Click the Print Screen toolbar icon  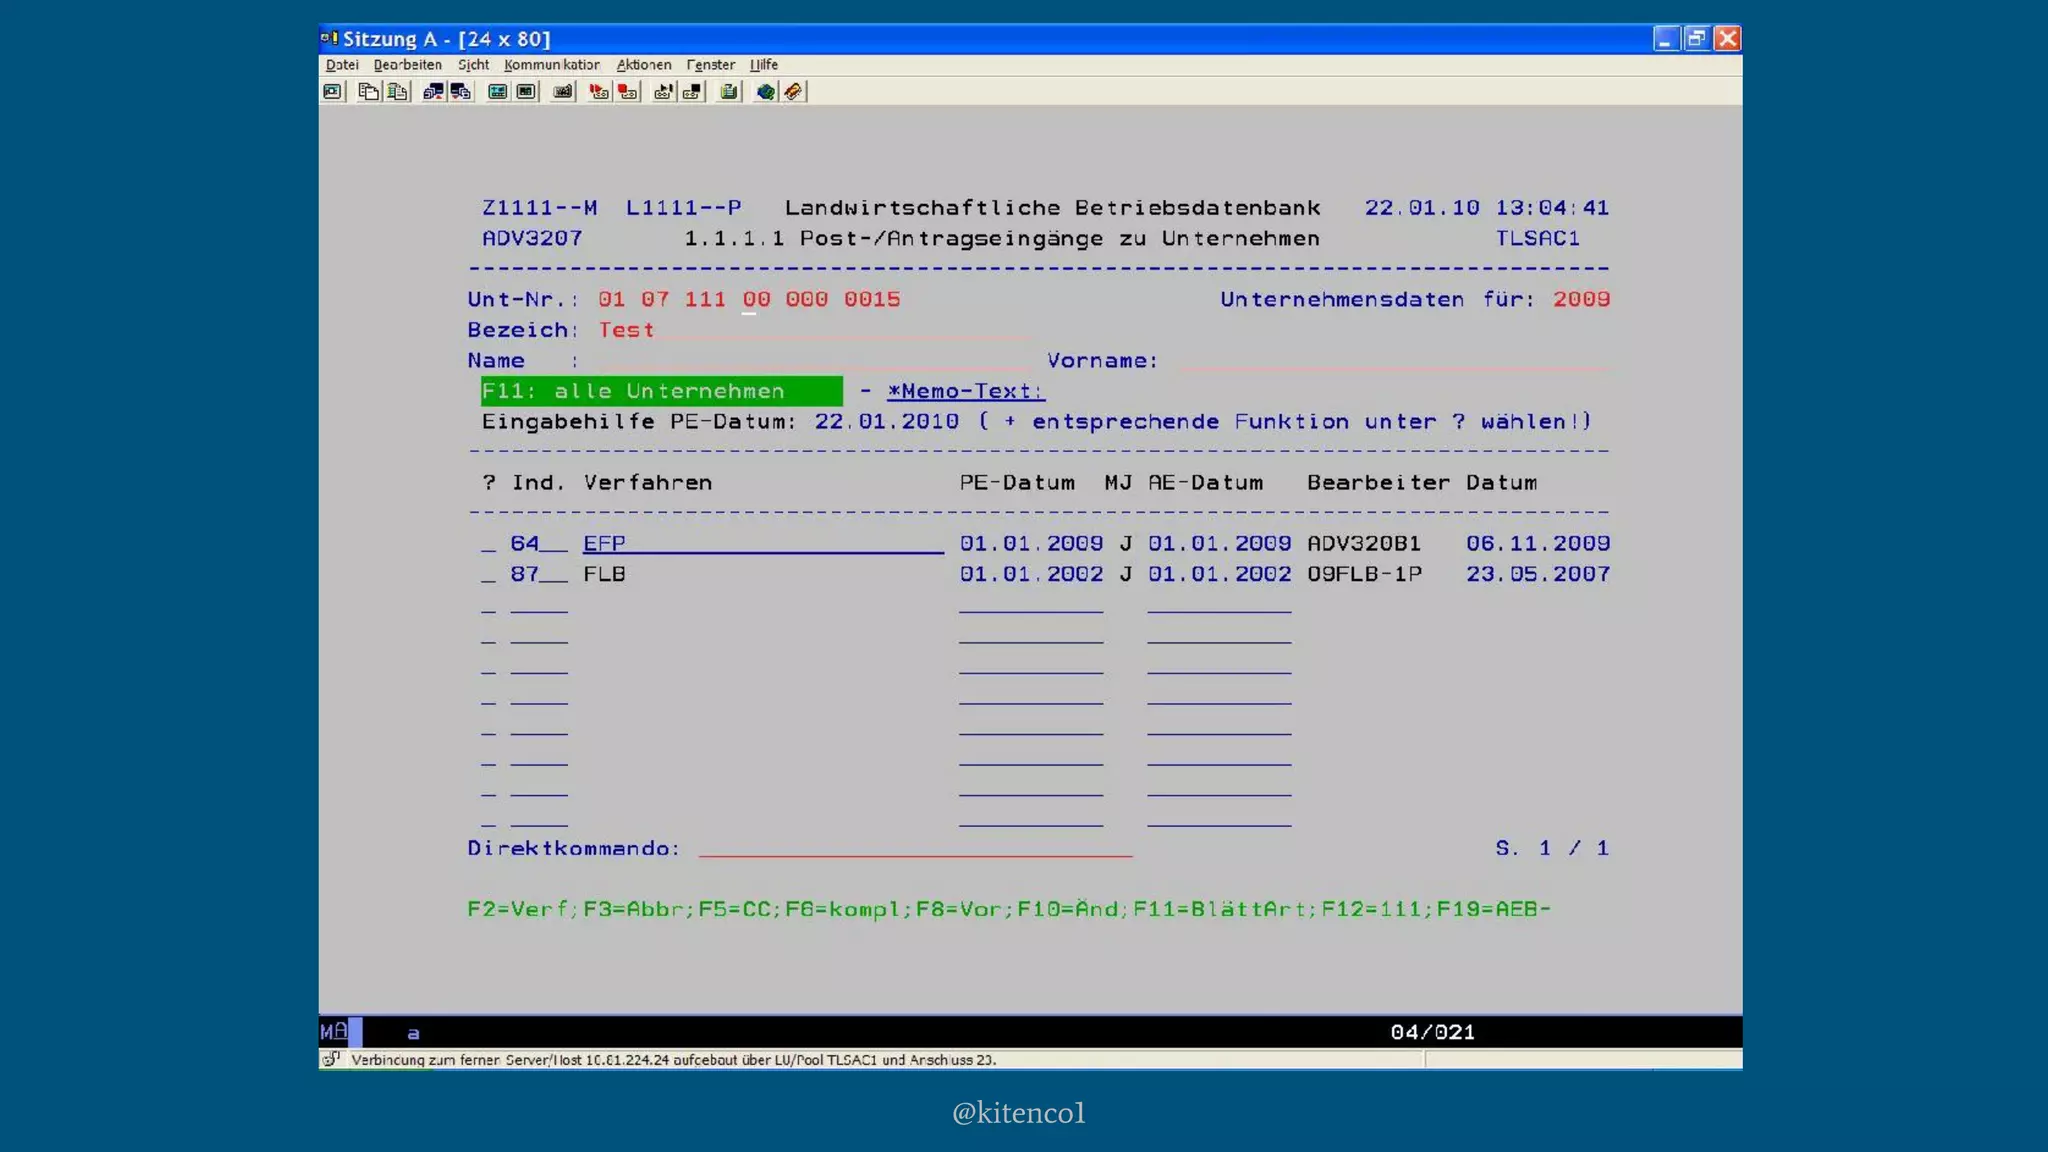click(333, 92)
